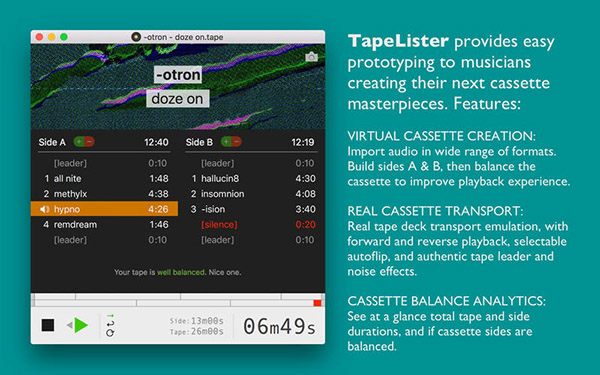Click the stop square button
600x375 pixels.
coord(48,326)
